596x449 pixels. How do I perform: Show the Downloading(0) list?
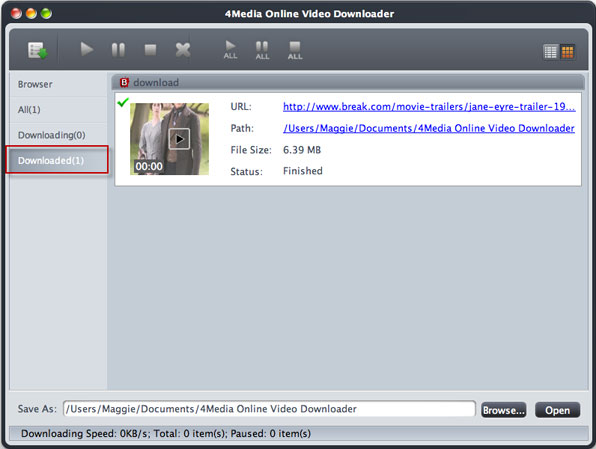[x=58, y=135]
